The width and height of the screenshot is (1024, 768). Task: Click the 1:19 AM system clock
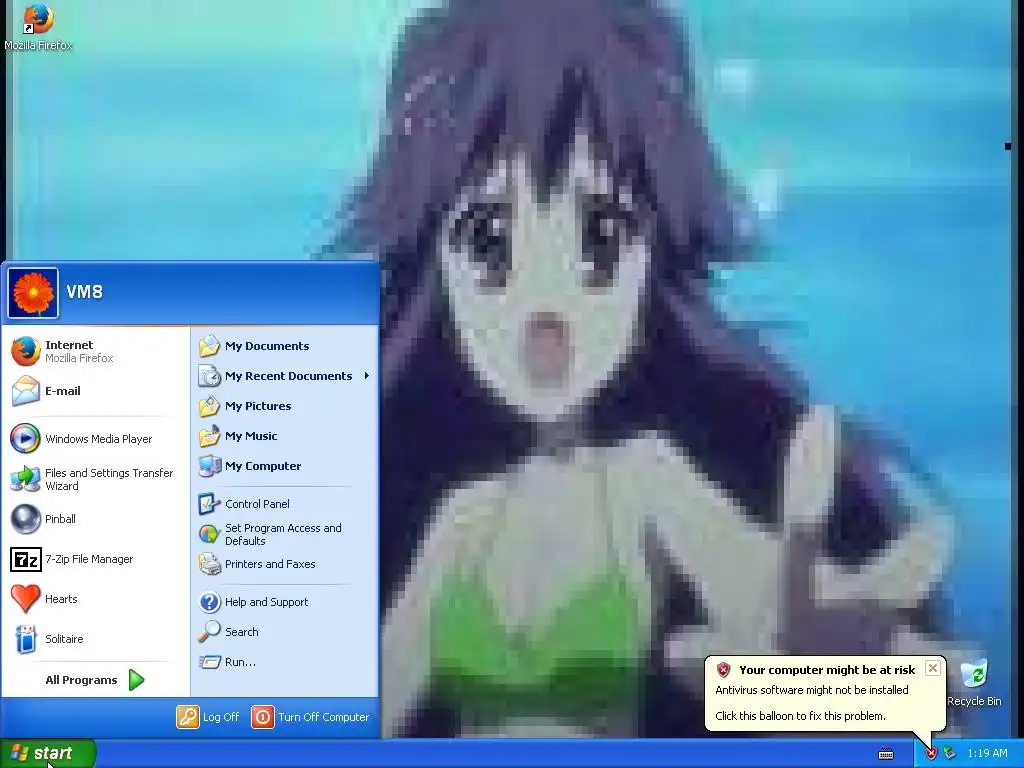point(987,754)
